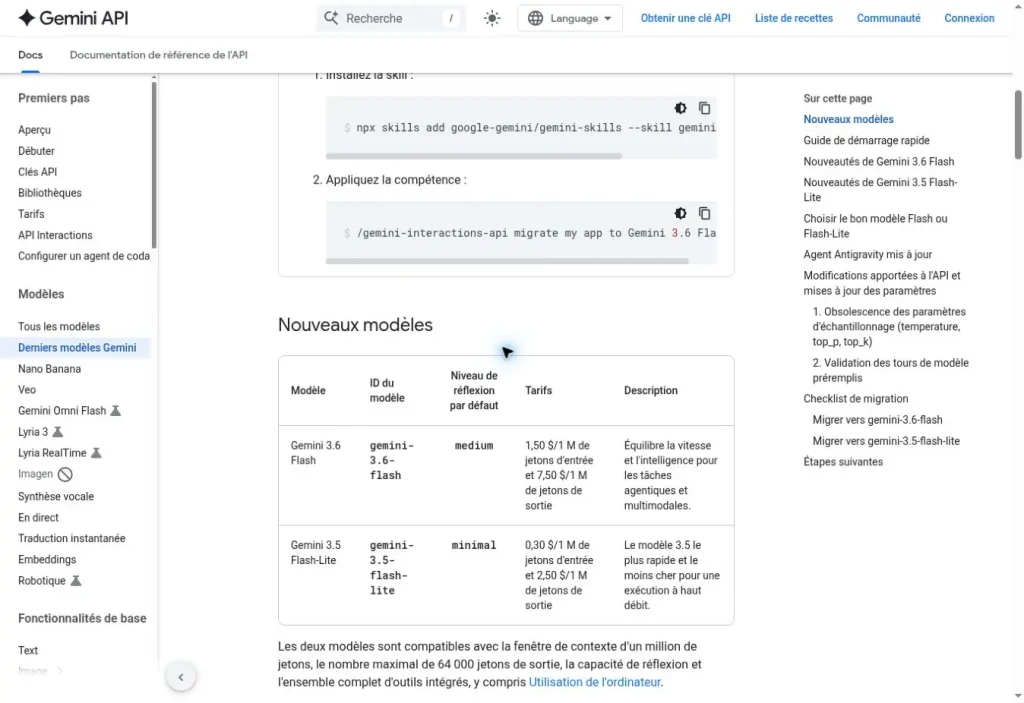Jump to Obsolescence des paramètres d'échantillonnage
The width and height of the screenshot is (1024, 703).
(889, 327)
